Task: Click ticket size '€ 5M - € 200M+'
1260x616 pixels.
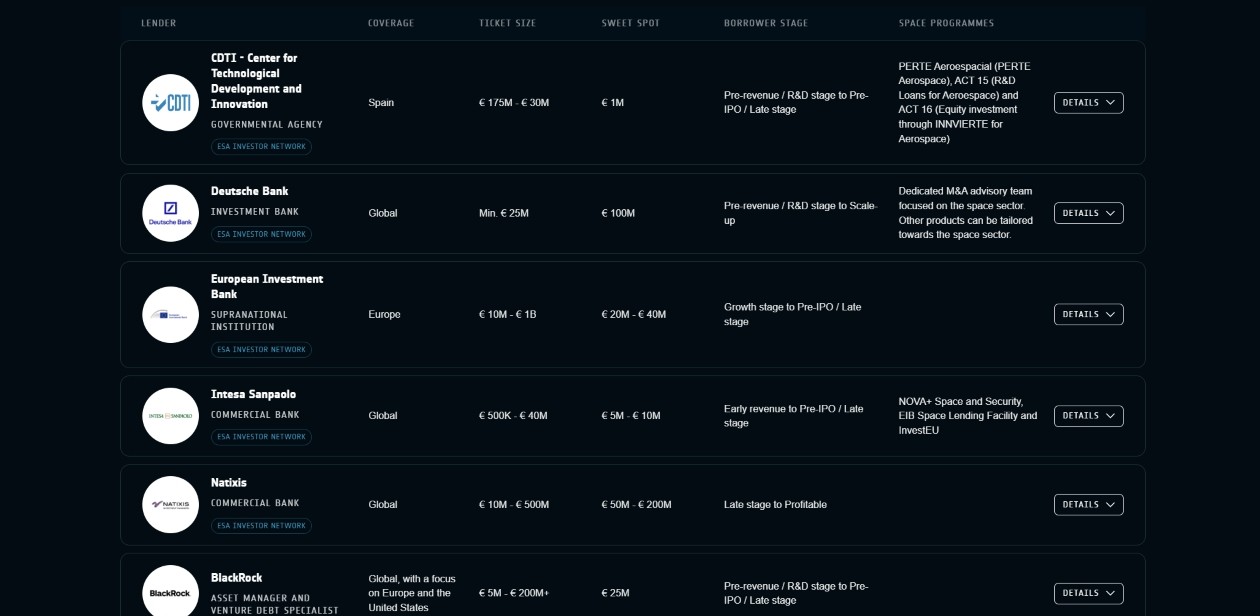Action: 514,593
